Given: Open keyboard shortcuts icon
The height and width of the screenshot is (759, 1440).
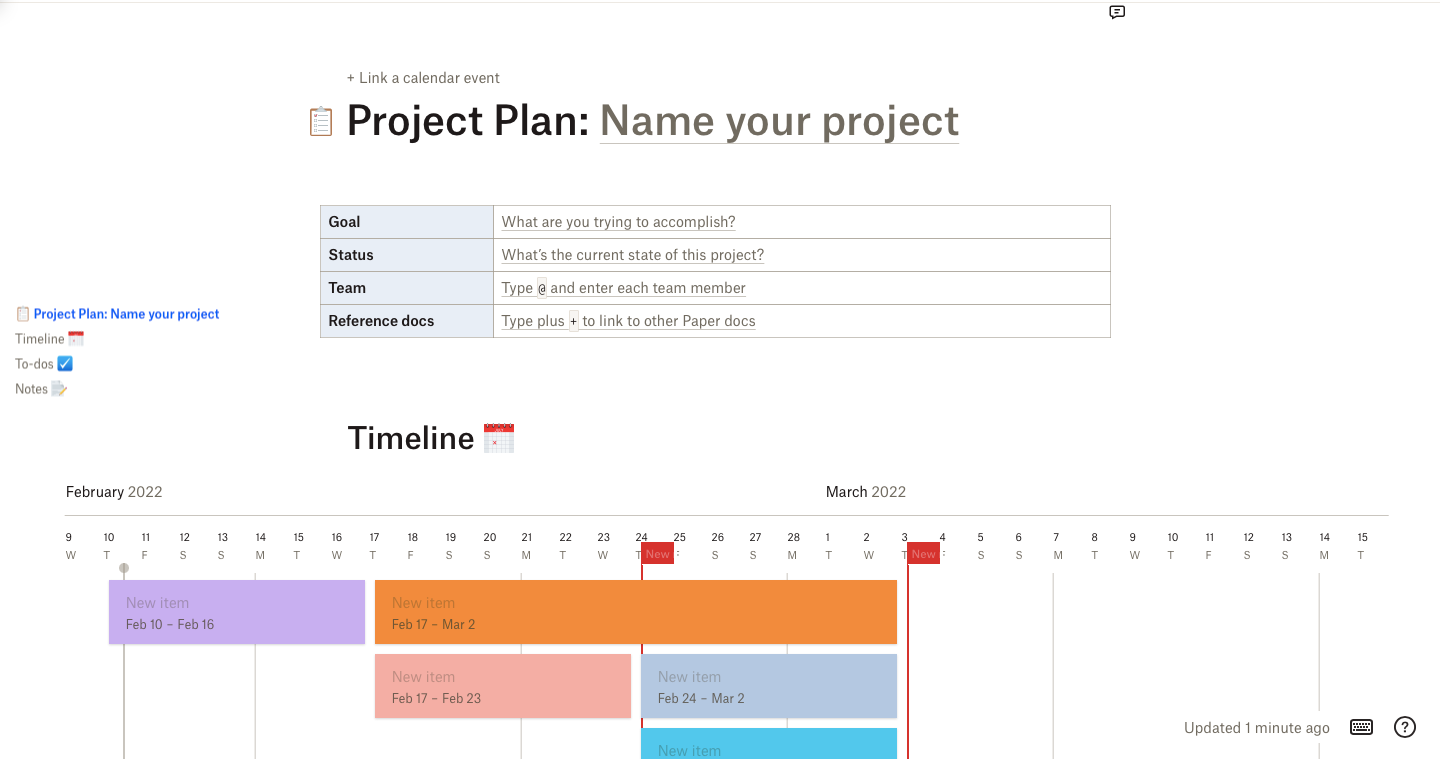Looking at the screenshot, I should click(x=1361, y=727).
